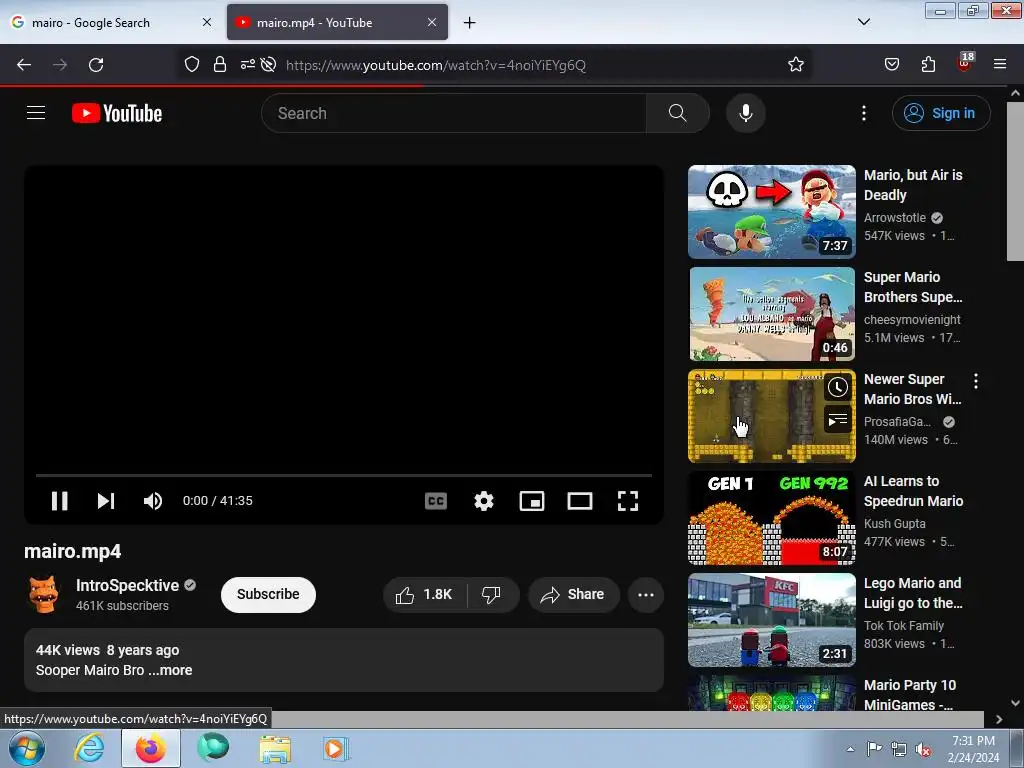
Task: Save page to Pocket
Action: pyautogui.click(x=891, y=65)
